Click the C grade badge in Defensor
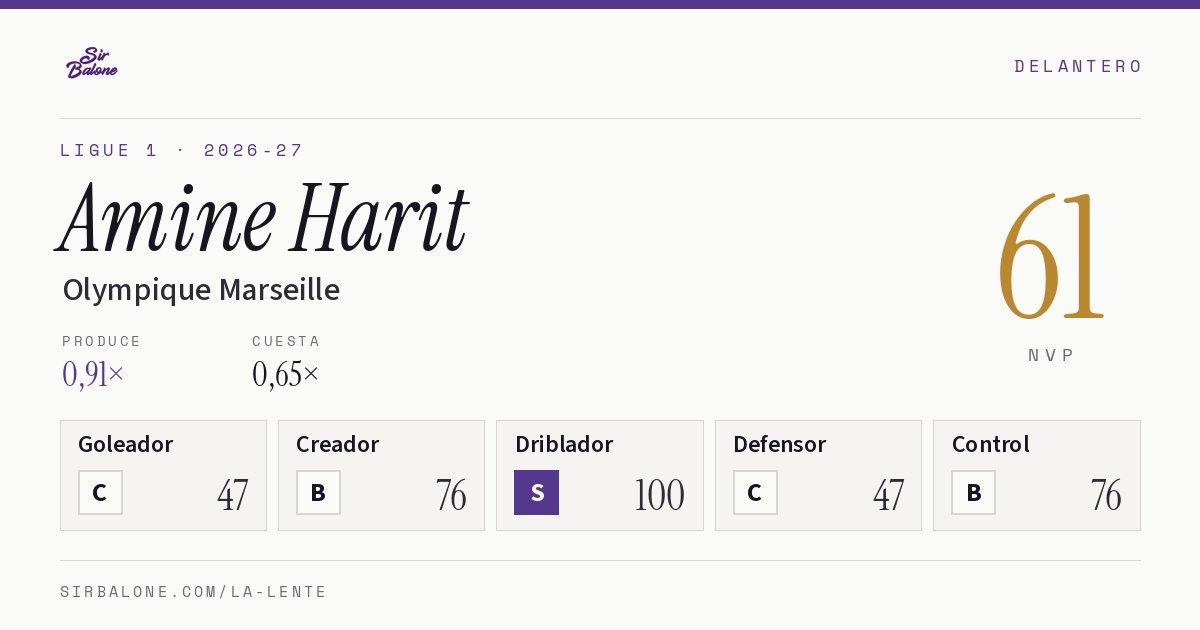The height and width of the screenshot is (630, 1200). (x=755, y=493)
